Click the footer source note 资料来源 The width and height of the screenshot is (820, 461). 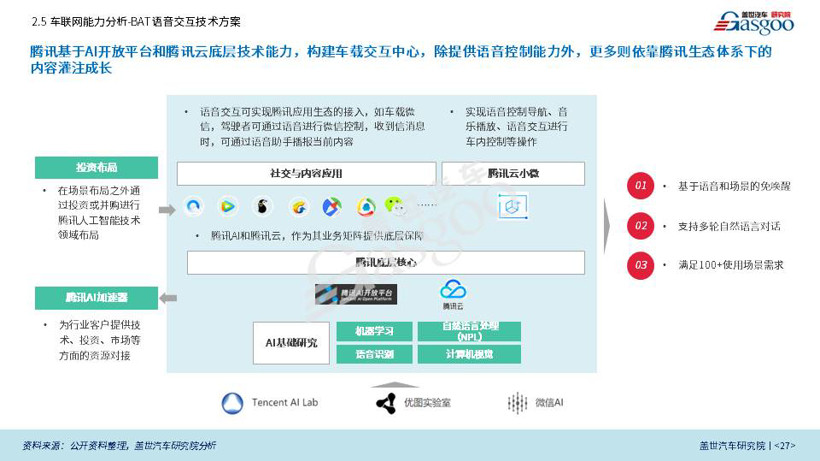coord(119,446)
